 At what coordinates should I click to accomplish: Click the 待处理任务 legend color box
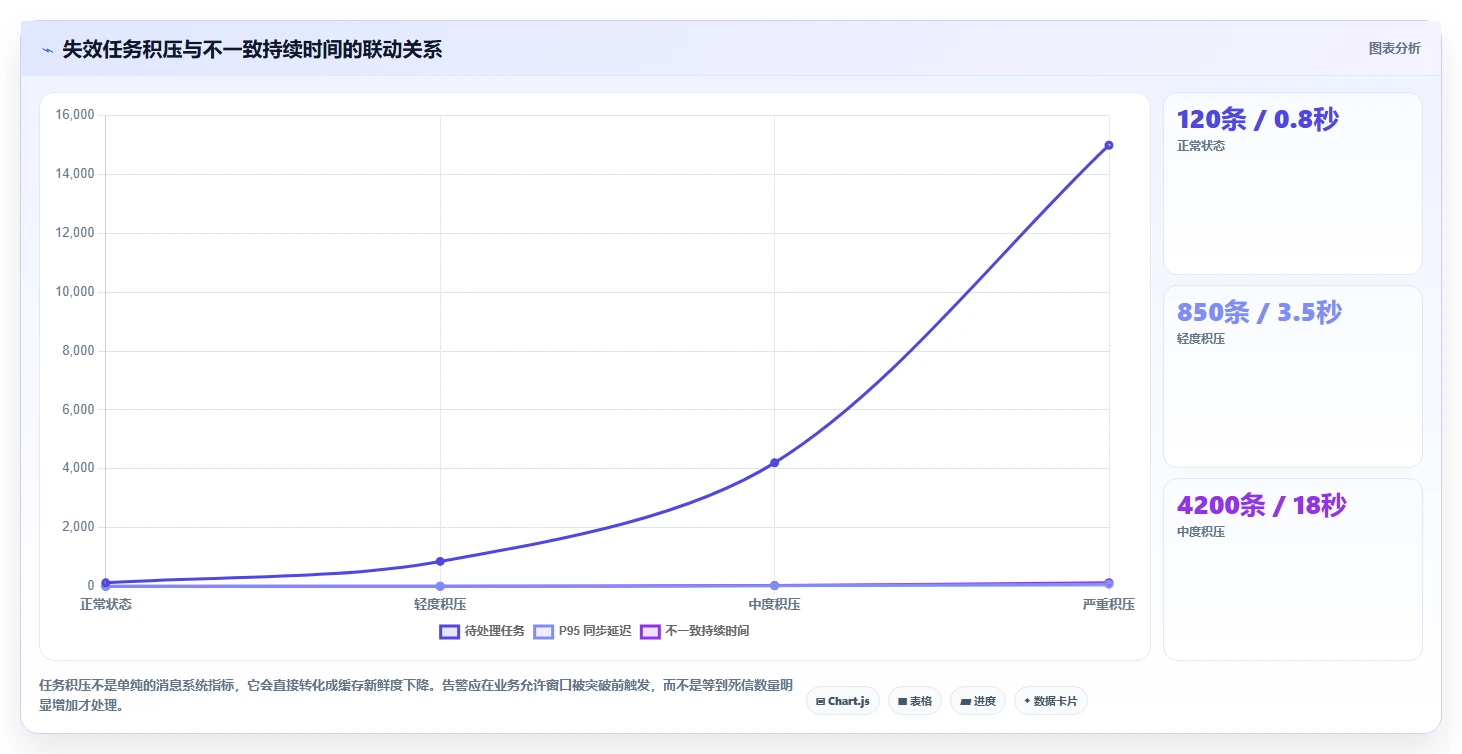pos(450,631)
